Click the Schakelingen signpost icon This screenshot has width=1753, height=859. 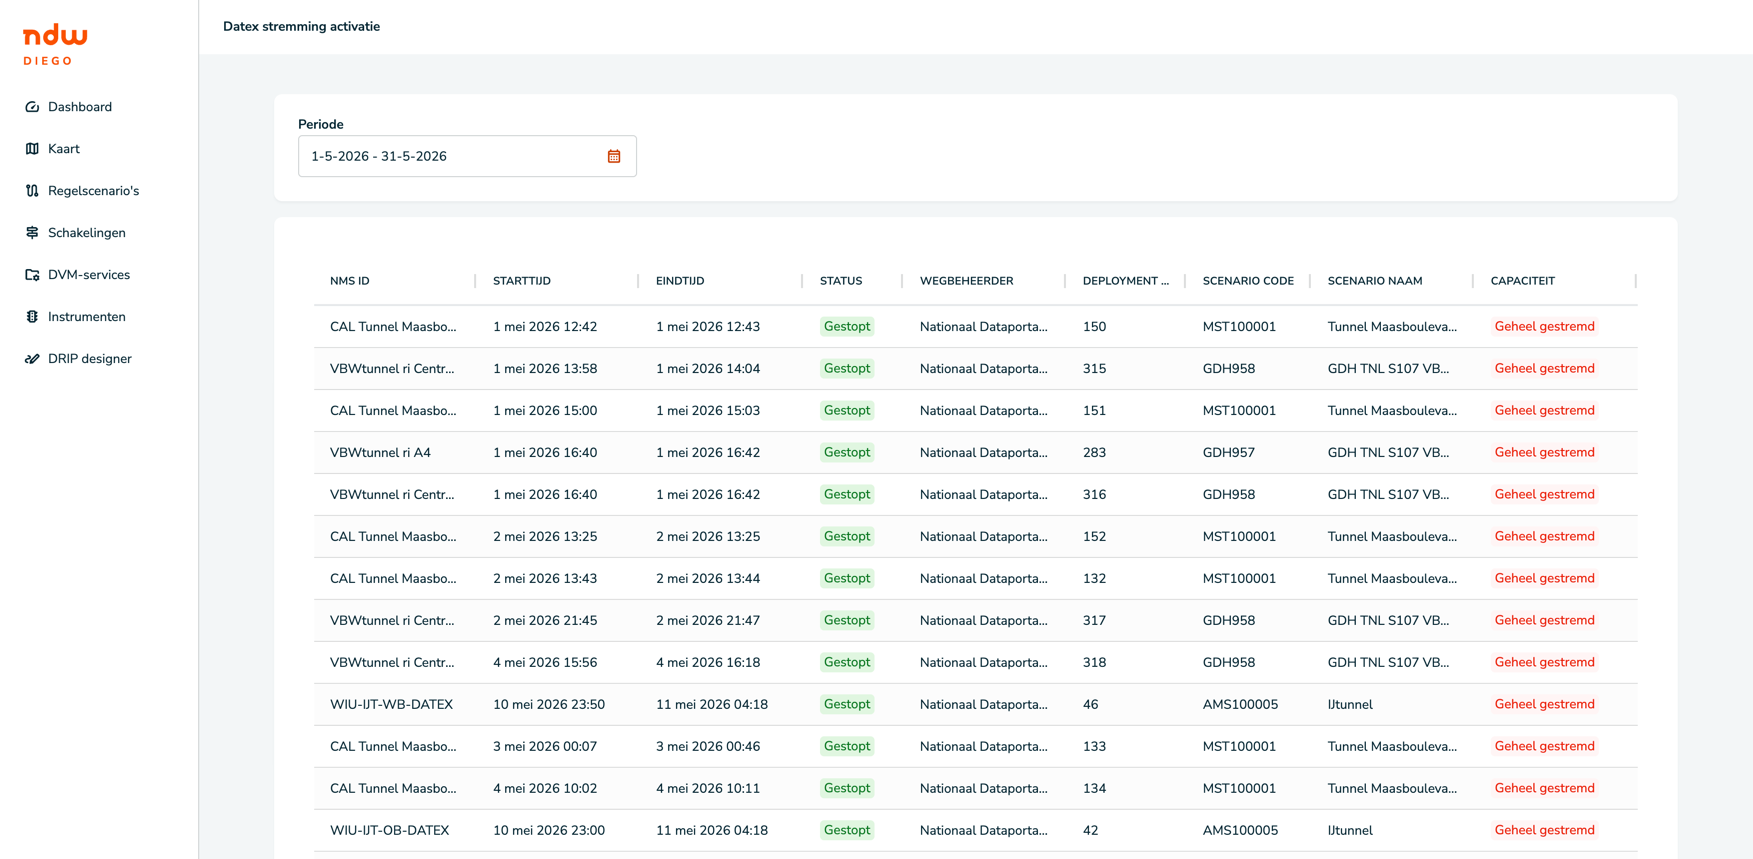click(x=32, y=233)
